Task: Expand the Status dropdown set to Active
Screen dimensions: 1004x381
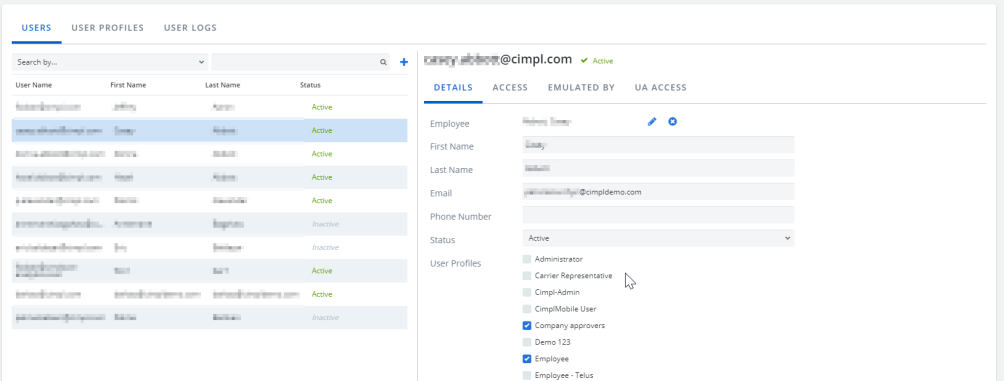Action: click(658, 238)
